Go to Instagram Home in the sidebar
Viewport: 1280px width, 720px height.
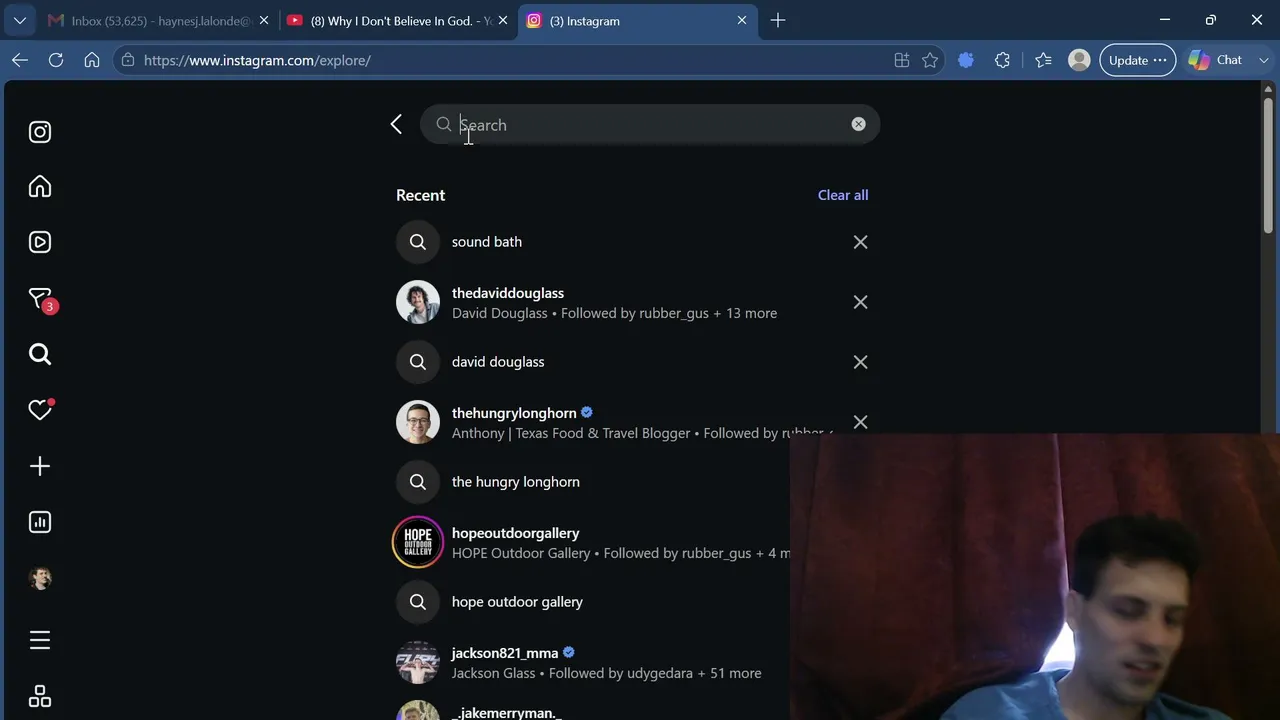(x=40, y=187)
